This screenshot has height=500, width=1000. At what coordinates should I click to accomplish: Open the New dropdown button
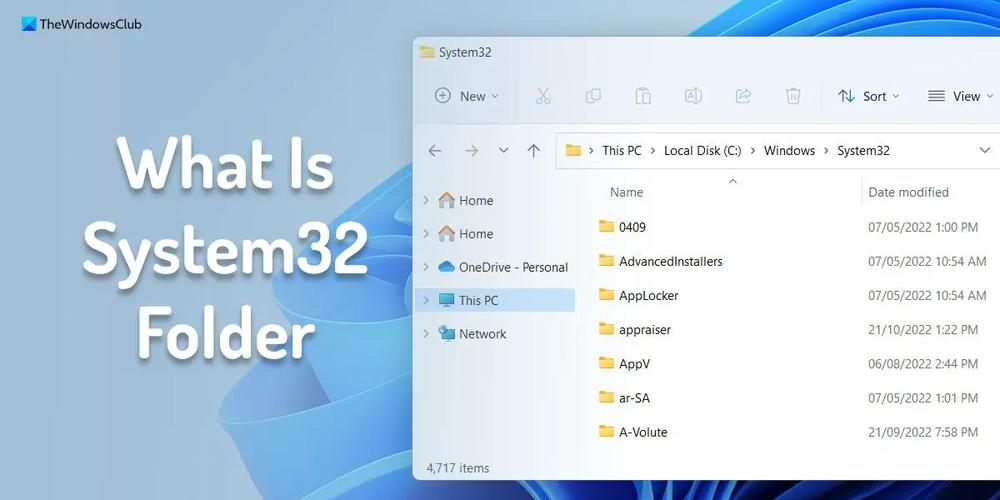click(466, 96)
